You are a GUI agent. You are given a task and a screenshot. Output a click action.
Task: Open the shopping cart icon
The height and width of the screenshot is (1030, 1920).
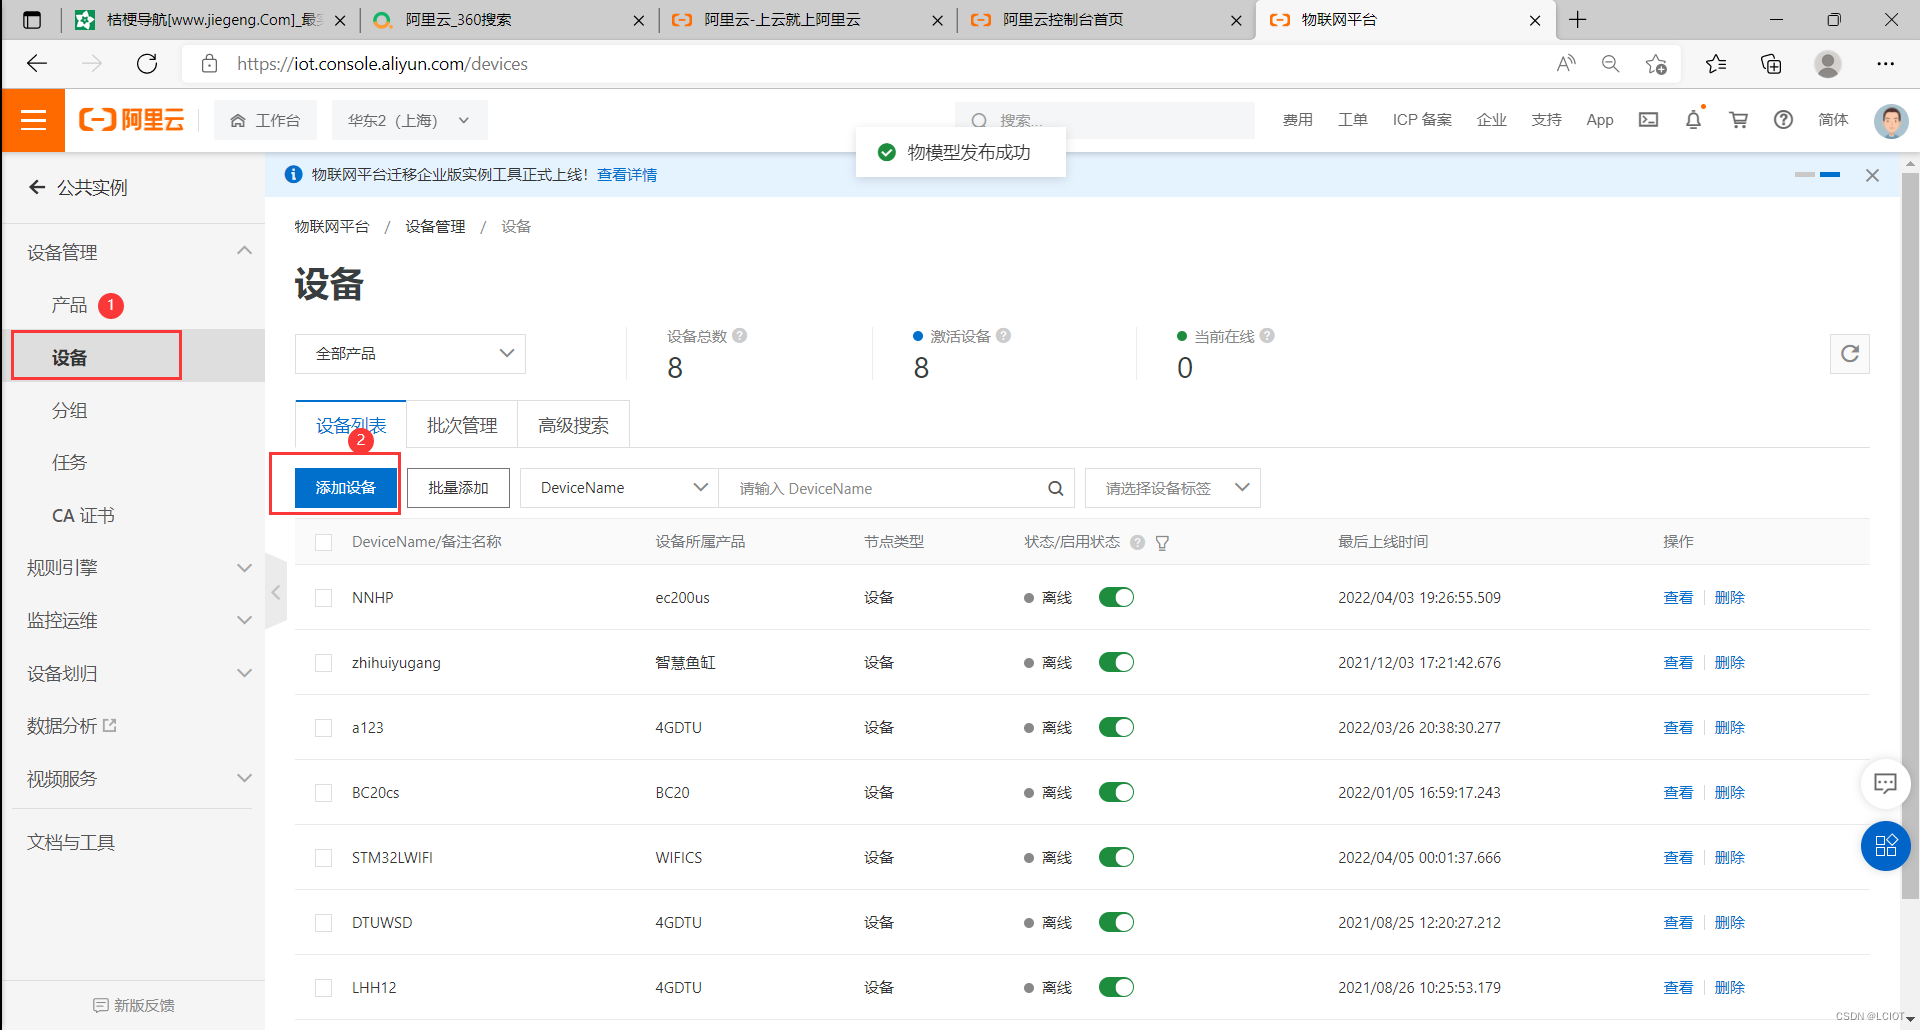coord(1739,120)
